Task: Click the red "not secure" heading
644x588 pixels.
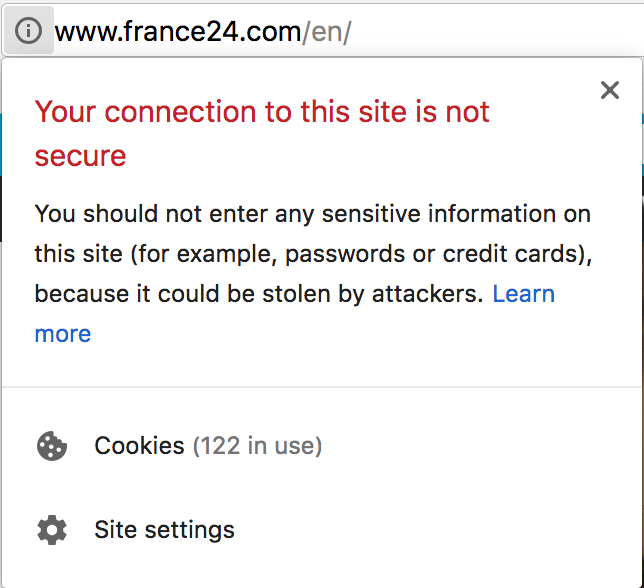Action: (x=262, y=133)
